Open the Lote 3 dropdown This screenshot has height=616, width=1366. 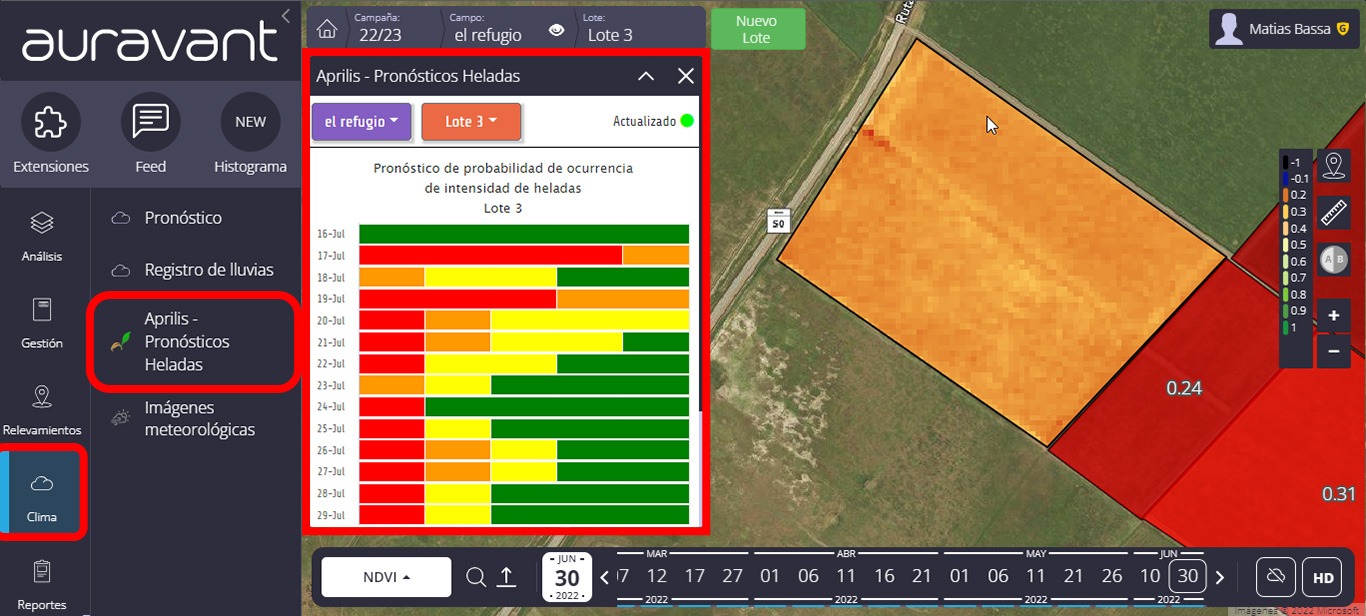pyautogui.click(x=471, y=121)
